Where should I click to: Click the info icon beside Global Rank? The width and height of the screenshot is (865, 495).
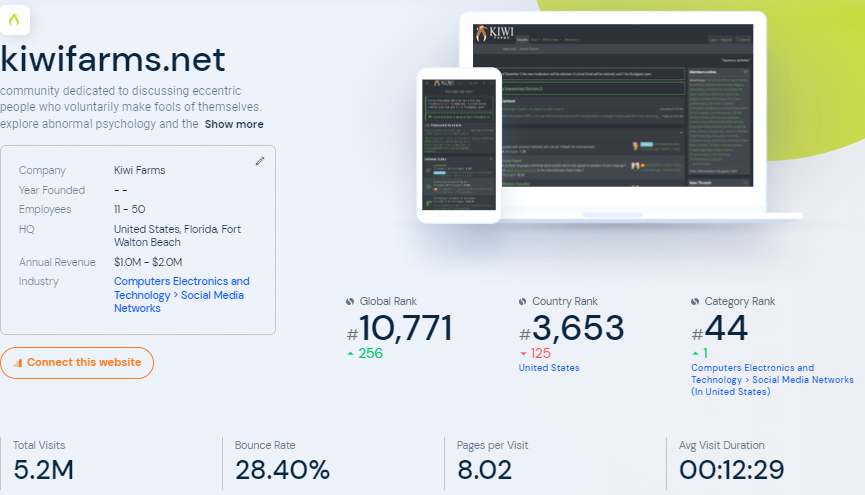pyautogui.click(x=350, y=301)
